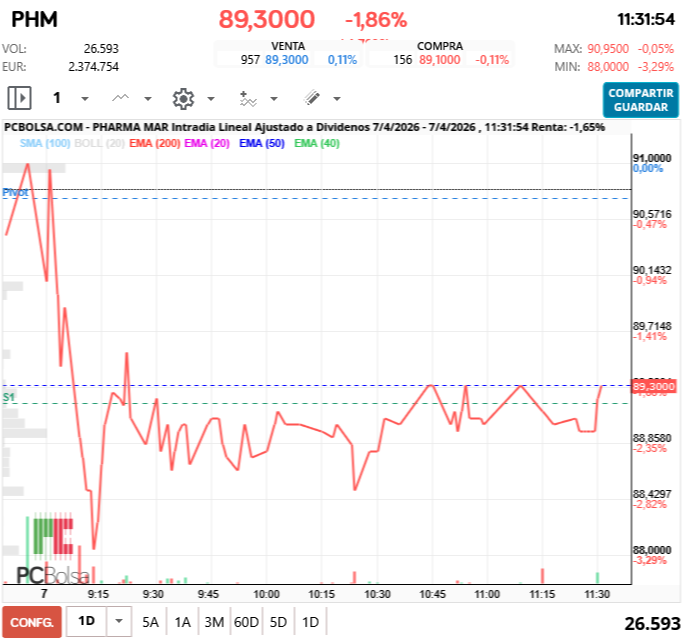
Task: Click the S1 support level label
Action: (x=8, y=397)
